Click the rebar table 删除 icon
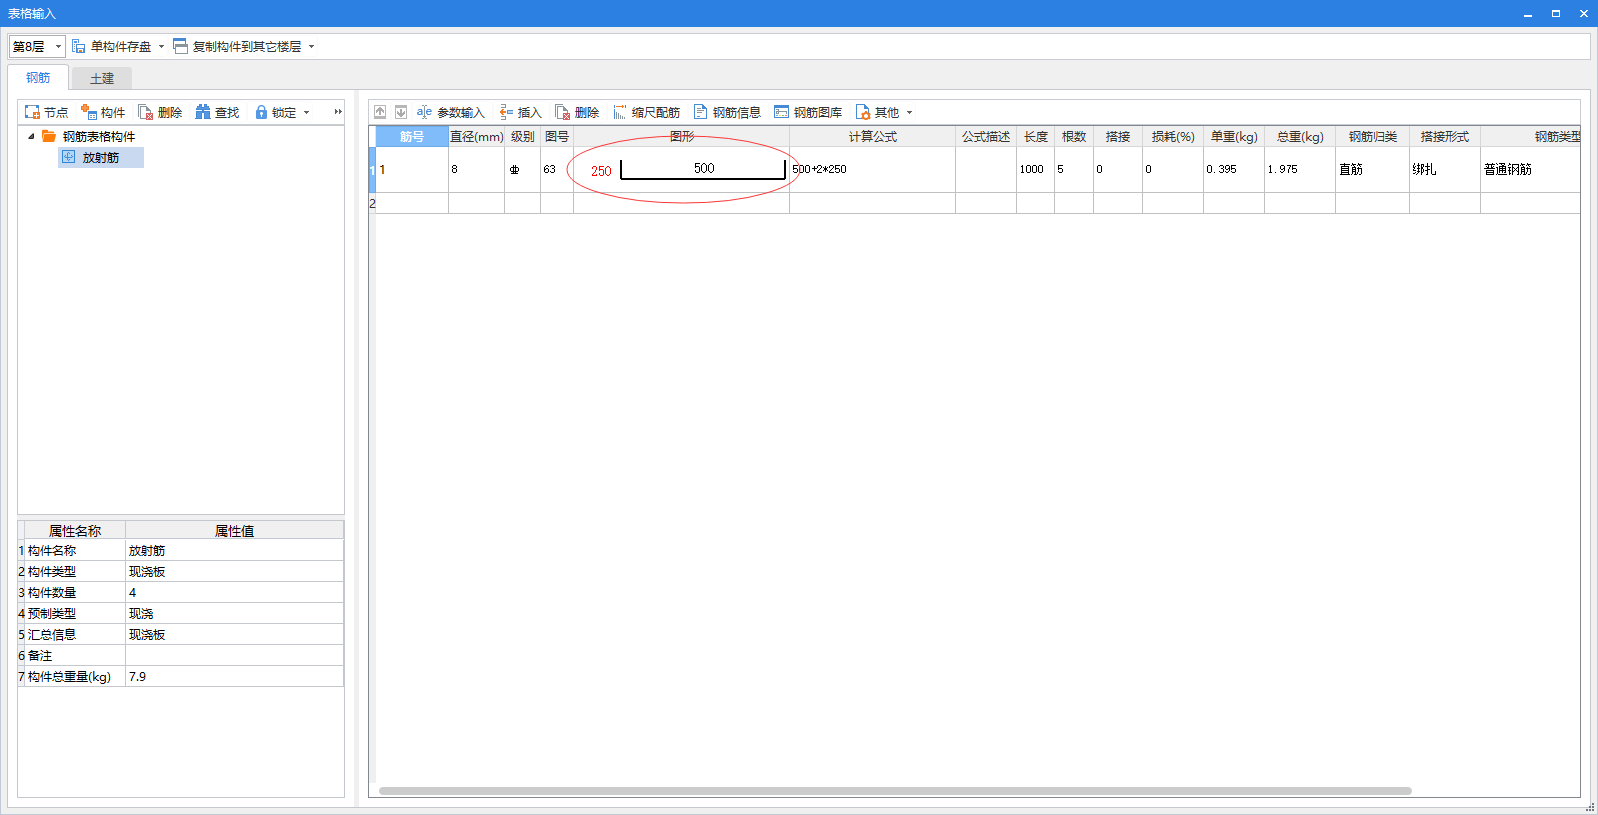Viewport: 1598px width, 815px height. coord(563,112)
